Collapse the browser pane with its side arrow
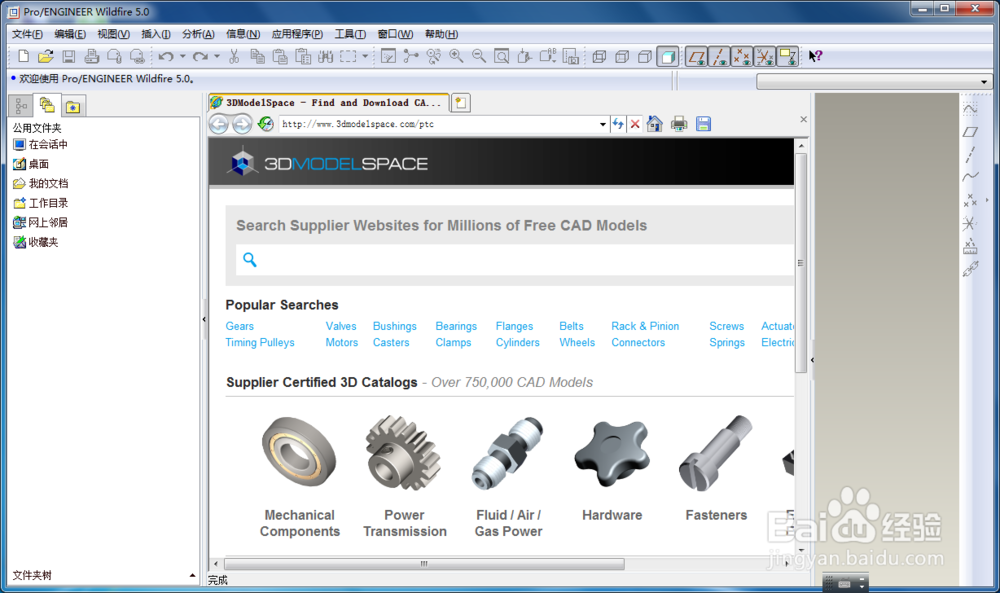This screenshot has height=593, width=1000. point(812,360)
